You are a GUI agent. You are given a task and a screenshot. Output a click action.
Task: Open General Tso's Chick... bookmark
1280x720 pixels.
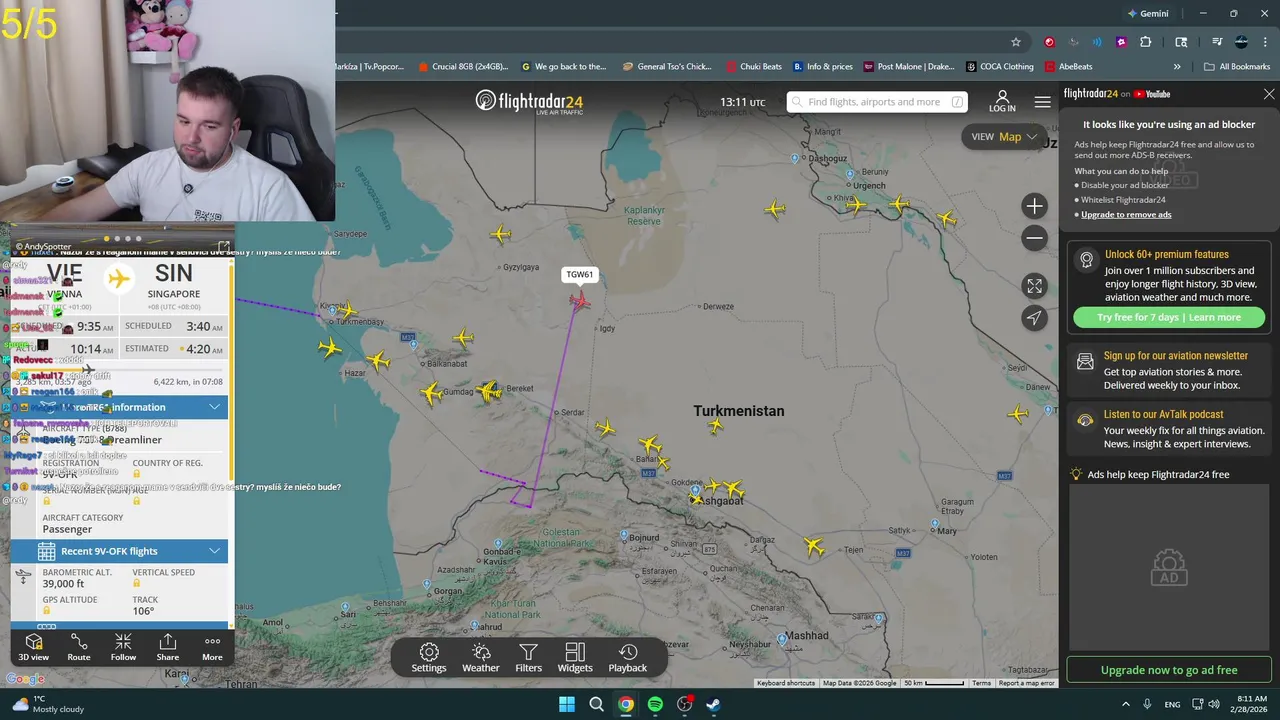(667, 67)
